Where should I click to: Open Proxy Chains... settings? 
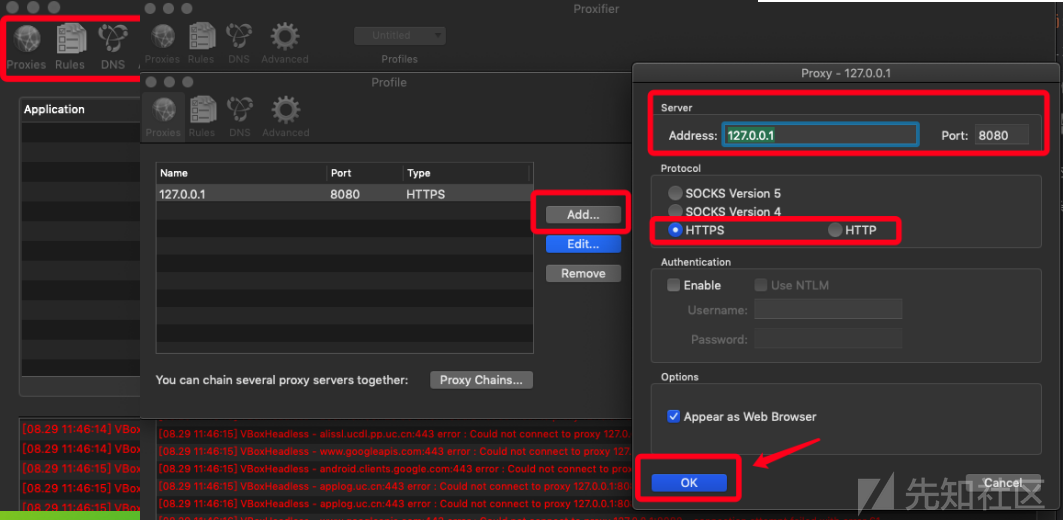(481, 380)
